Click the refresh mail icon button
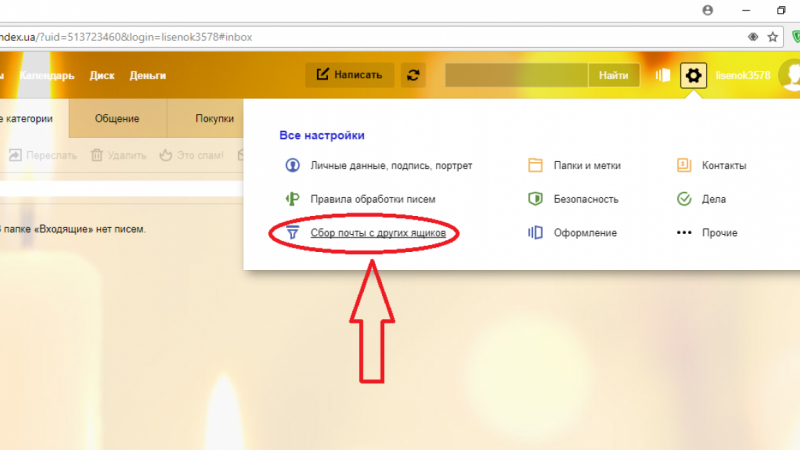Image resolution: width=800 pixels, height=450 pixels. (x=413, y=76)
